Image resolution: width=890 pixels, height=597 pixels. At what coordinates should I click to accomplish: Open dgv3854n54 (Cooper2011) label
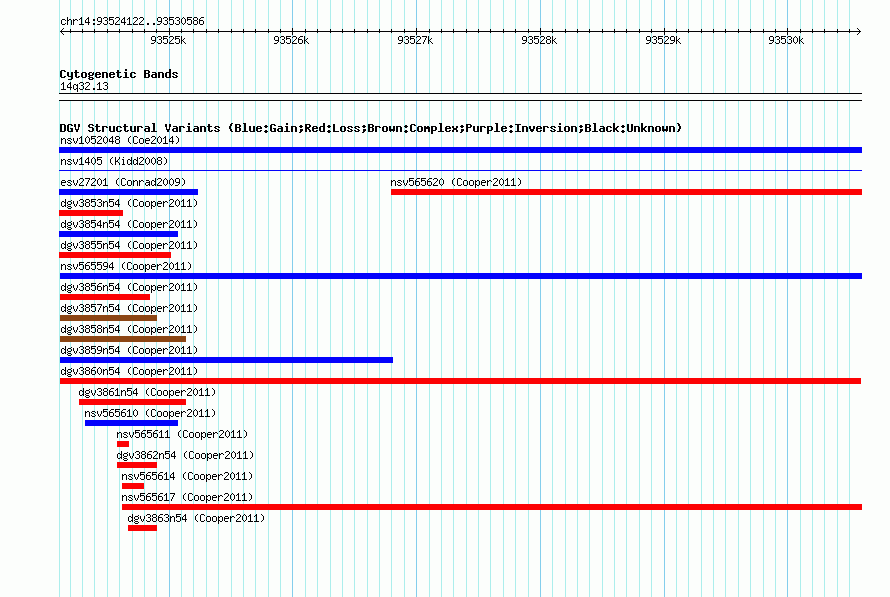129,224
